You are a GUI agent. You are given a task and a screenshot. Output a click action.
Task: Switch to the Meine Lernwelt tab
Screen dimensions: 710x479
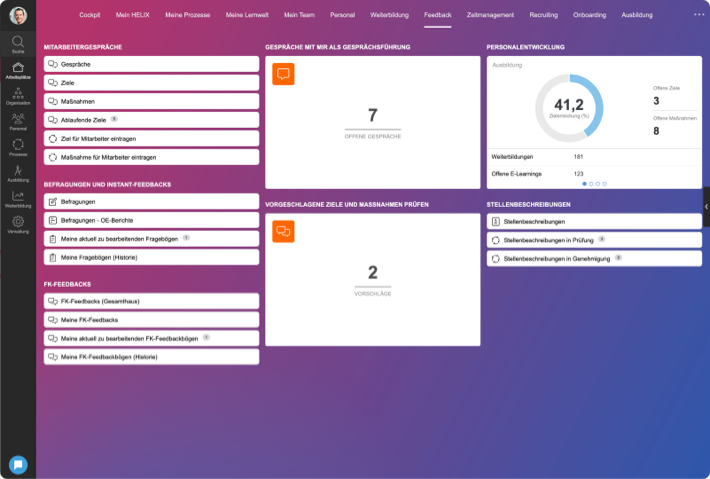click(247, 15)
